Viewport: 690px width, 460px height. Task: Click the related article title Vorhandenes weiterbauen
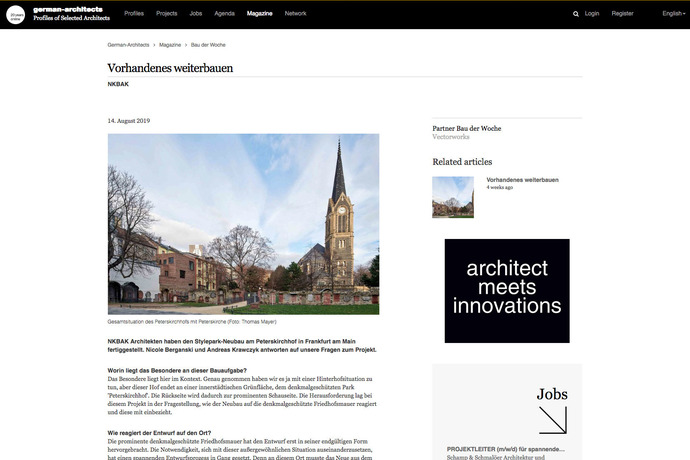[522, 179]
